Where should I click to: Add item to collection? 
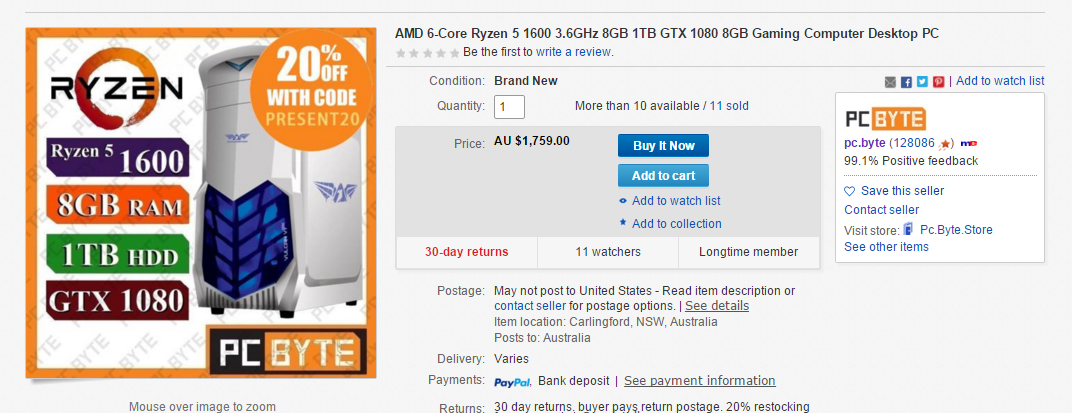tap(677, 224)
